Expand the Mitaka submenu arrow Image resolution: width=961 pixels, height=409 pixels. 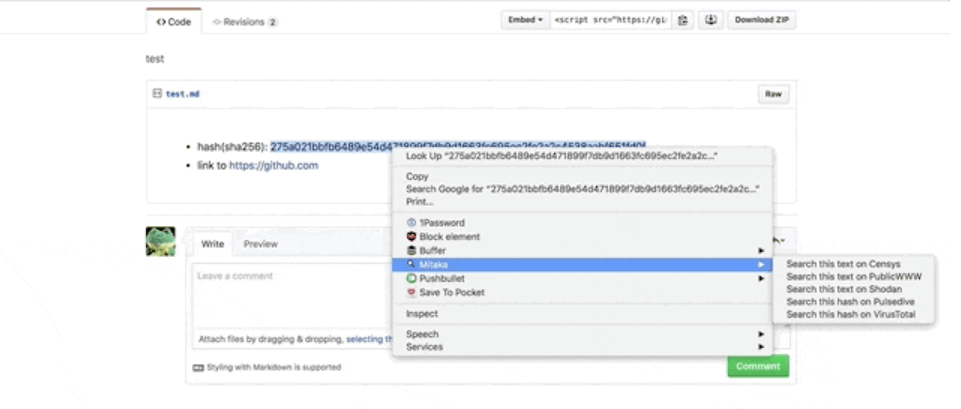pyautogui.click(x=761, y=265)
